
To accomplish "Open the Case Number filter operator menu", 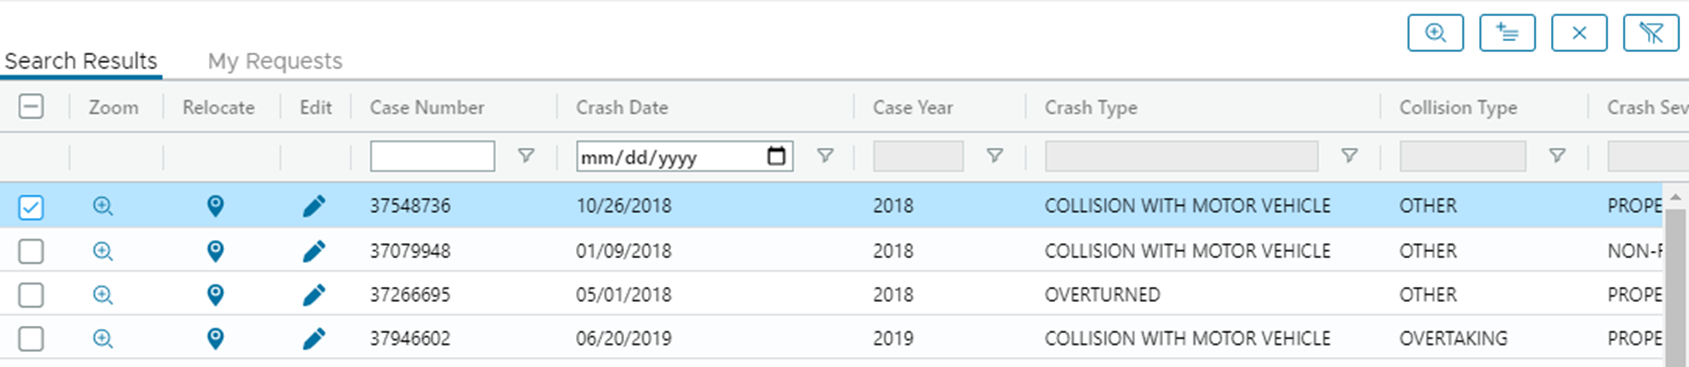I will 526,156.
